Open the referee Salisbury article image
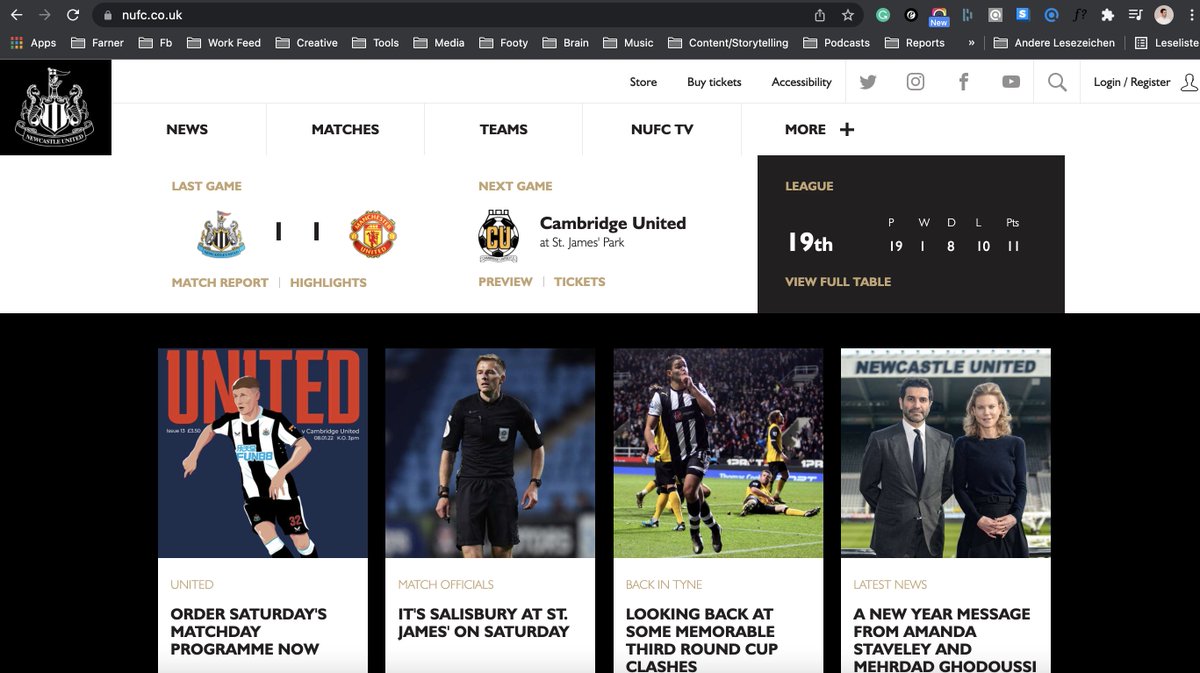This screenshot has width=1200, height=673. 490,453
